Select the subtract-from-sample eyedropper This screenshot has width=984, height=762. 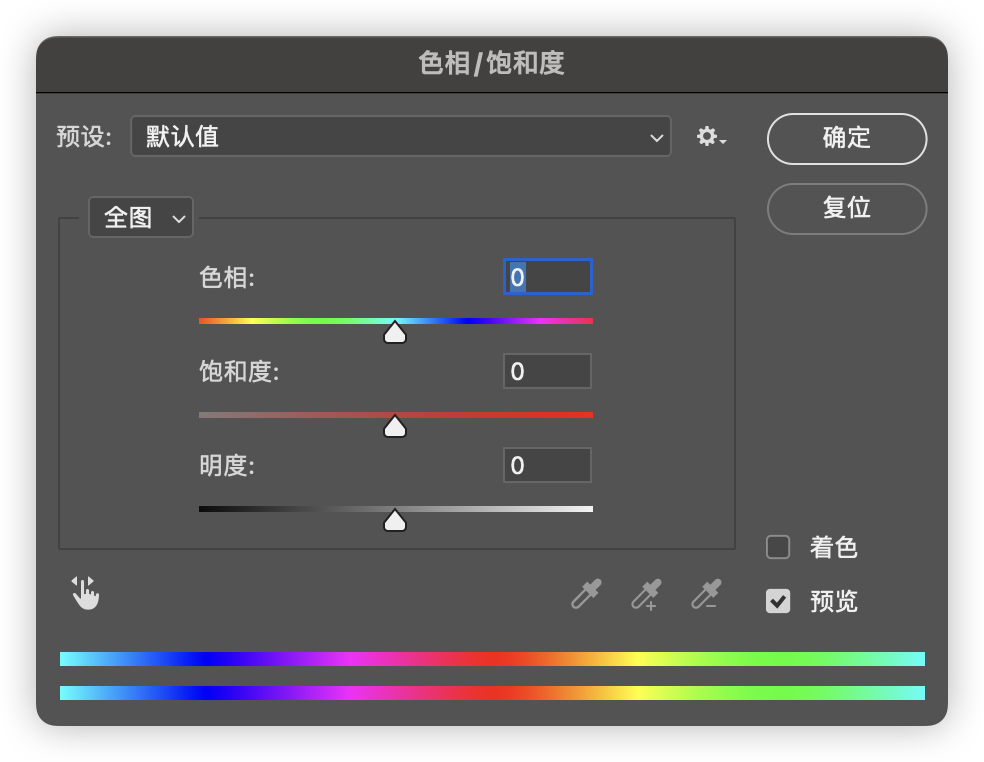click(706, 594)
